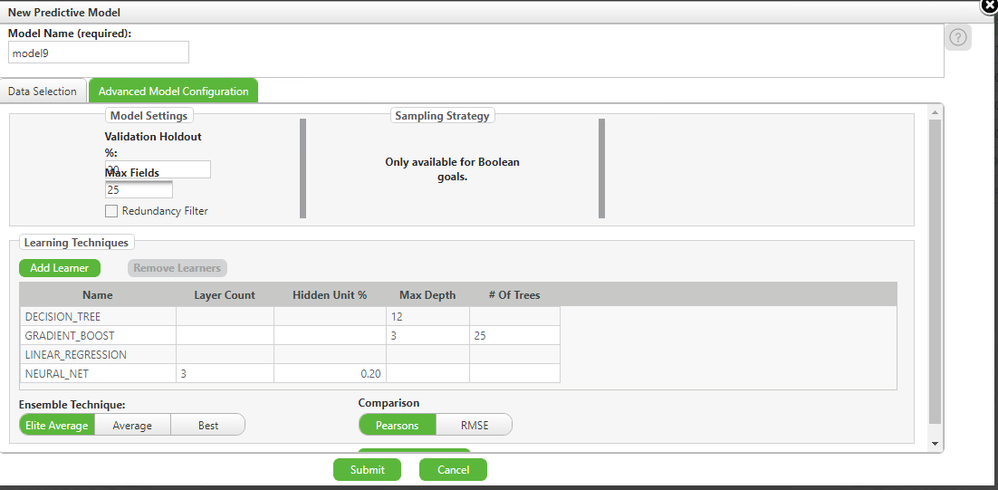This screenshot has height=490, width=998.
Task: Click the # Of Trees column header
Action: tap(514, 295)
